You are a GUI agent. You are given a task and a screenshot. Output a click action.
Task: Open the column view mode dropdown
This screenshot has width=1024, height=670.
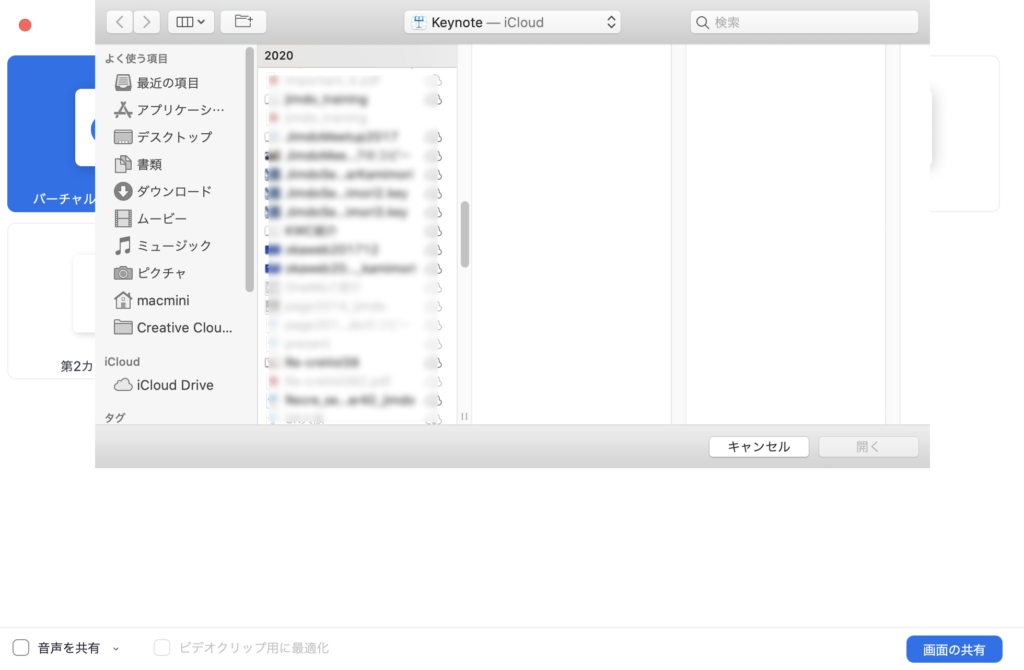pos(191,22)
